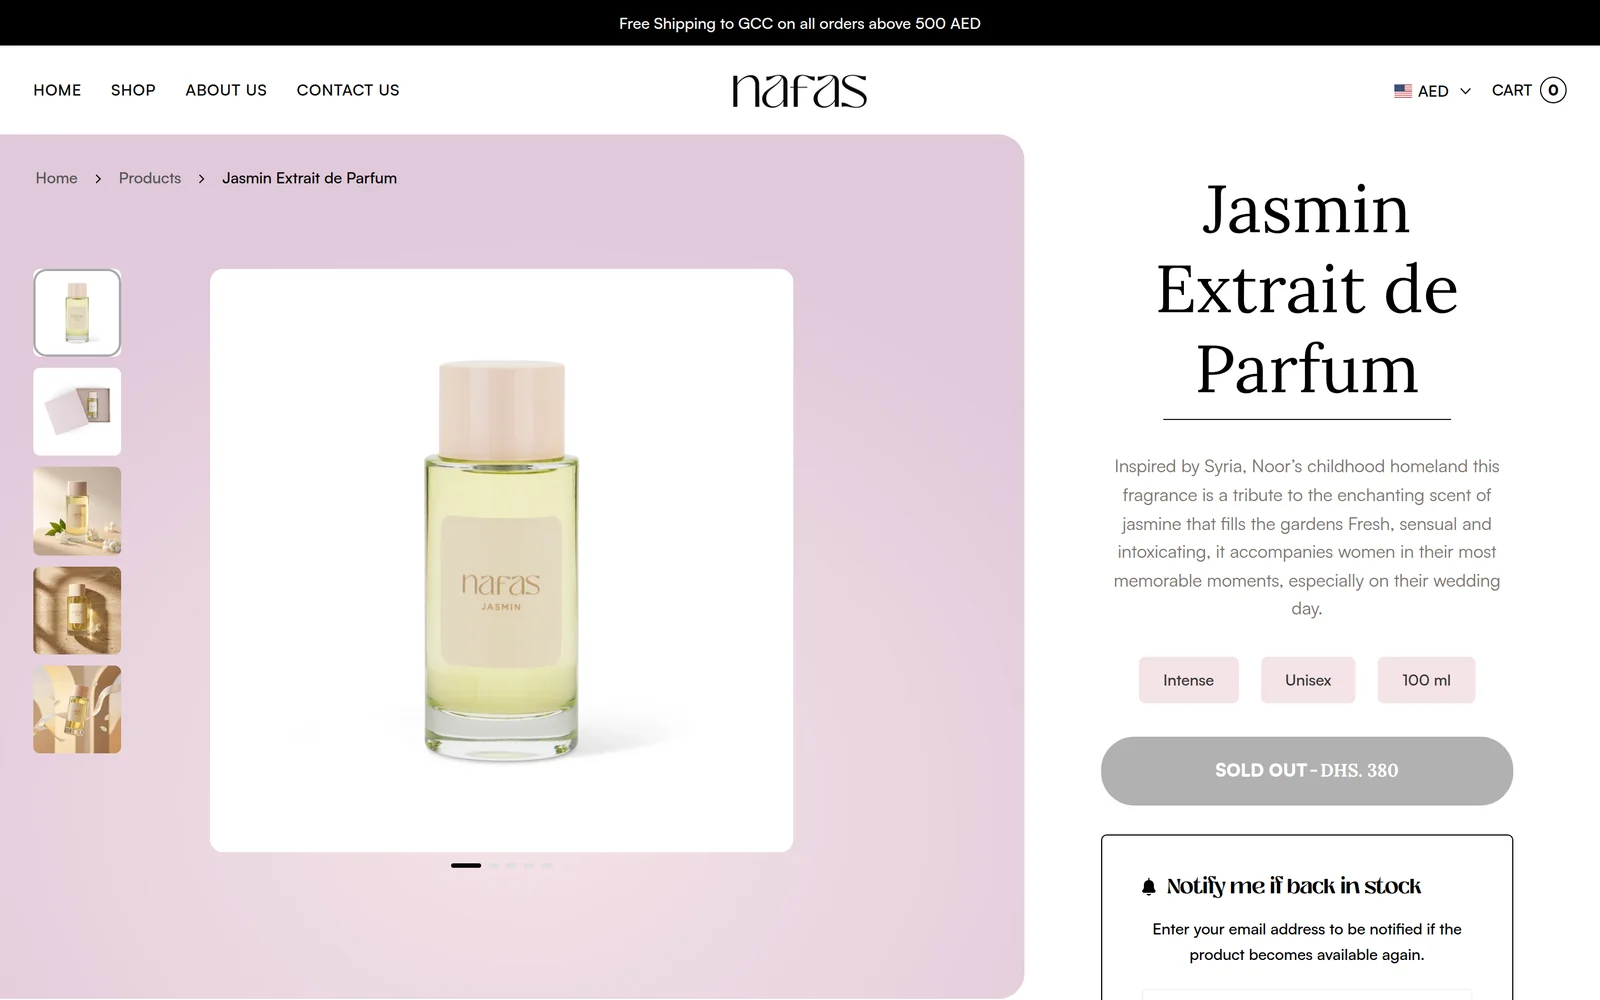Click the arrow after Home breadcrumb

(x=98, y=178)
